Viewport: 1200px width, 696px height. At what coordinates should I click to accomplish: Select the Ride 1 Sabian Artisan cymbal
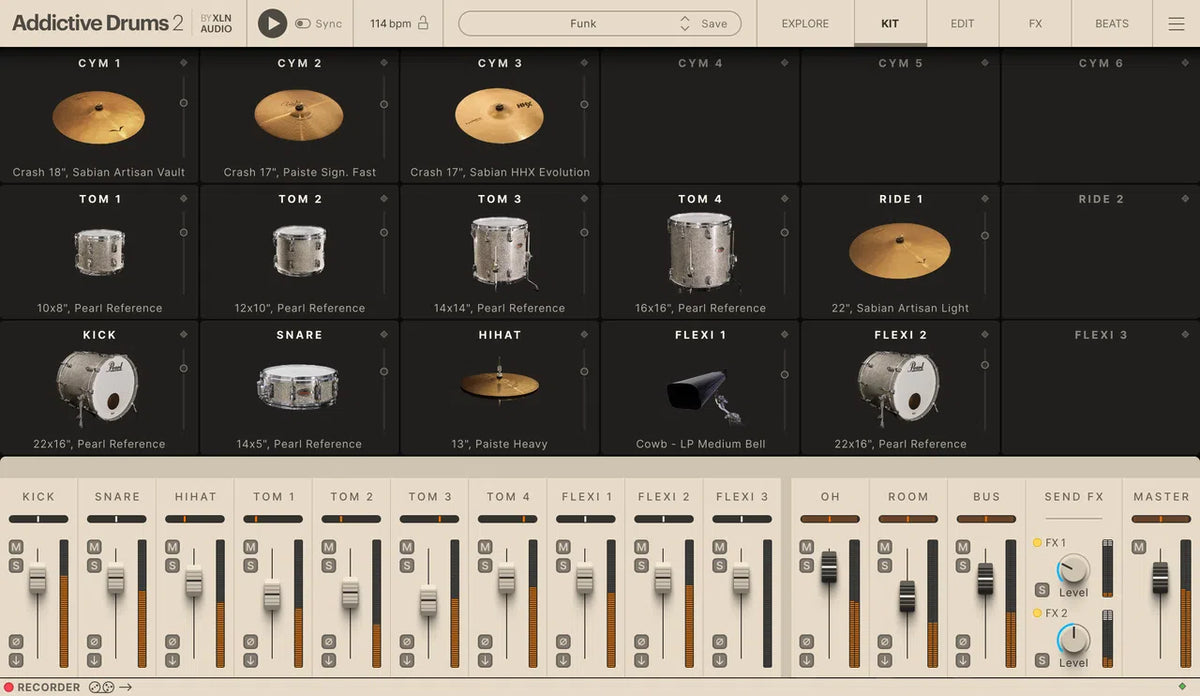pyautogui.click(x=899, y=252)
